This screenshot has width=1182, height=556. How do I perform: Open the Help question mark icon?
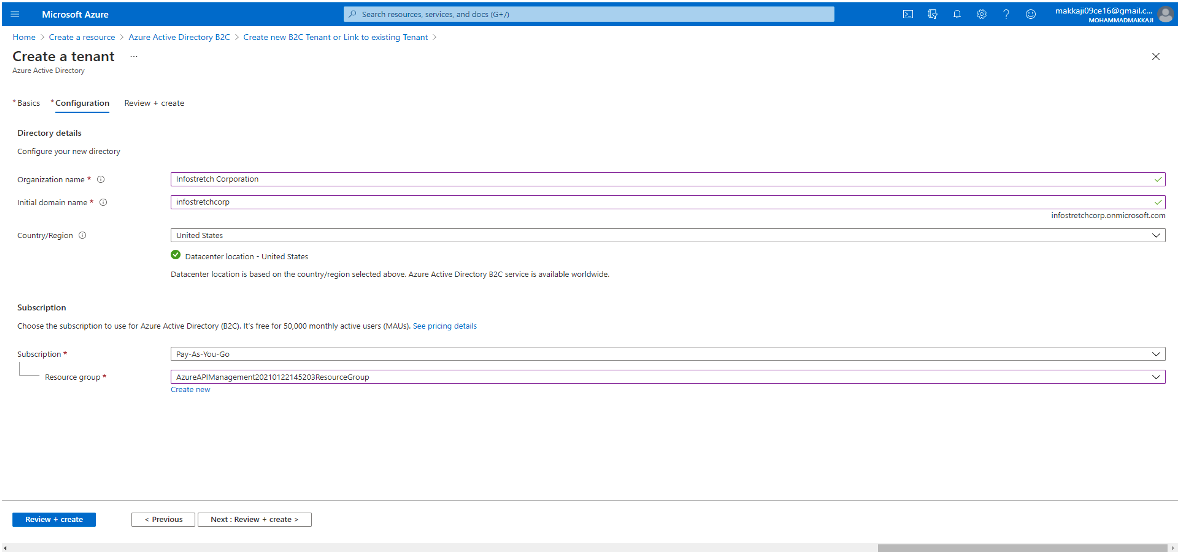[1006, 14]
